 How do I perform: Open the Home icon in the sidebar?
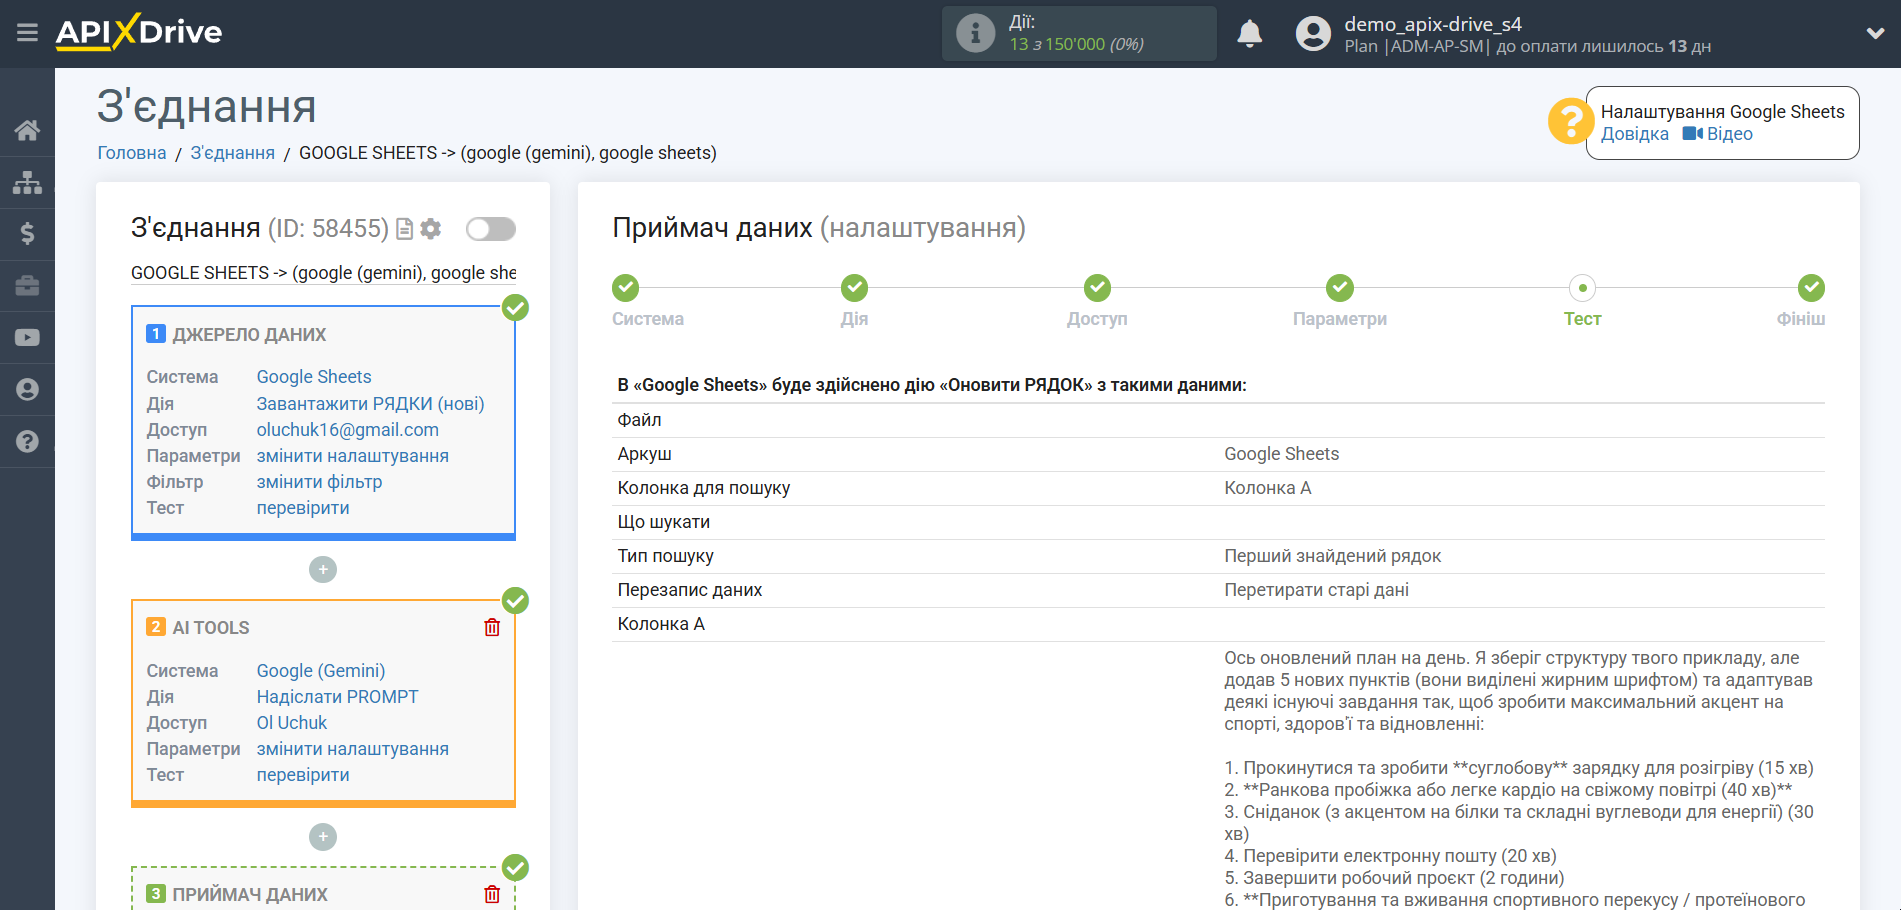click(27, 129)
